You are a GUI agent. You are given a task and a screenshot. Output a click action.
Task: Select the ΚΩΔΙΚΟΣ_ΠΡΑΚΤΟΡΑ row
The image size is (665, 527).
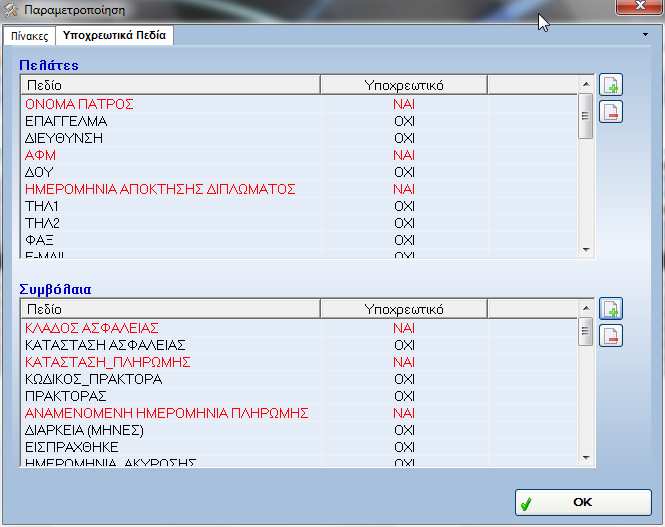click(299, 379)
